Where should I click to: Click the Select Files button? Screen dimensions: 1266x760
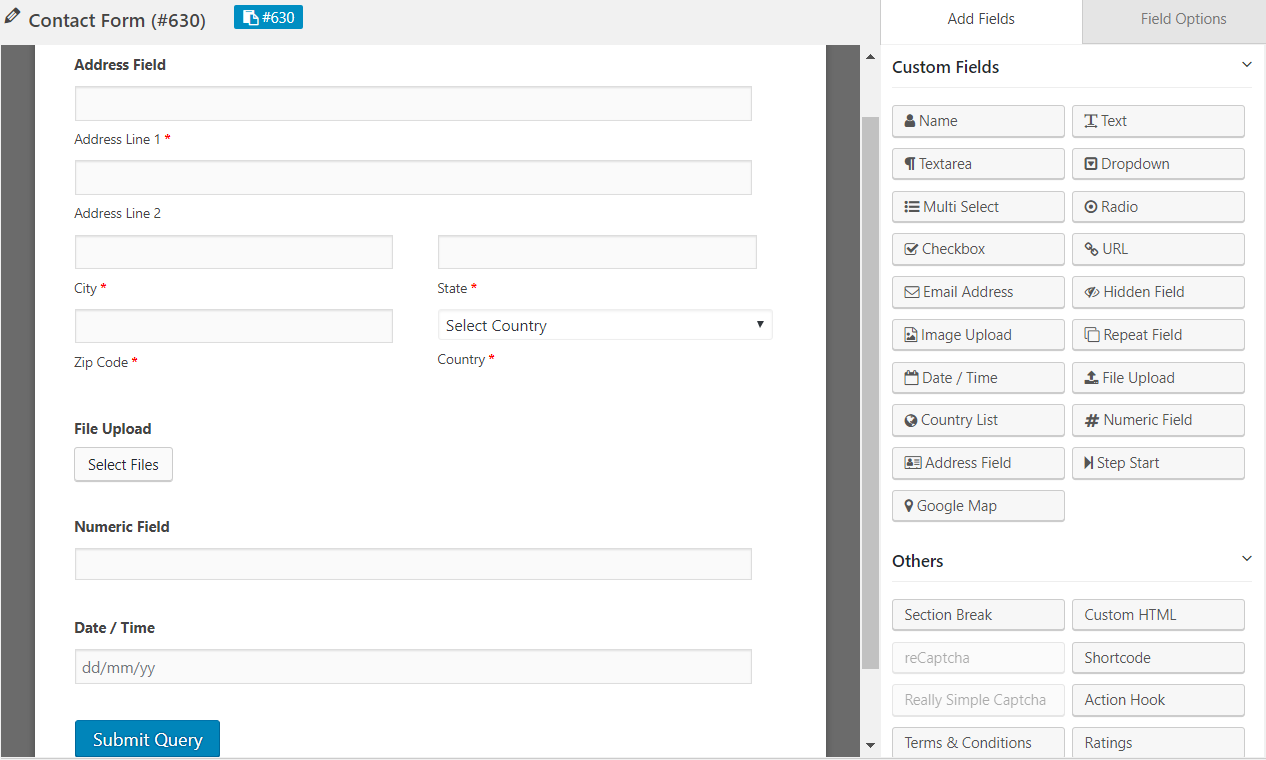[x=123, y=465]
